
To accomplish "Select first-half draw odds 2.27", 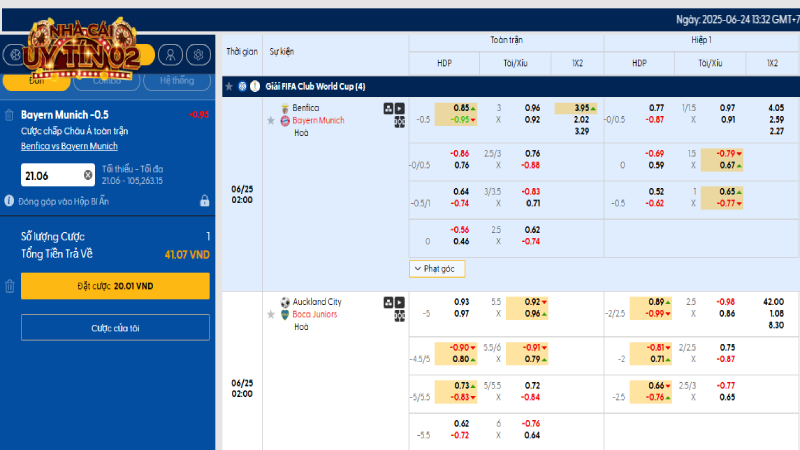I will click(776, 132).
